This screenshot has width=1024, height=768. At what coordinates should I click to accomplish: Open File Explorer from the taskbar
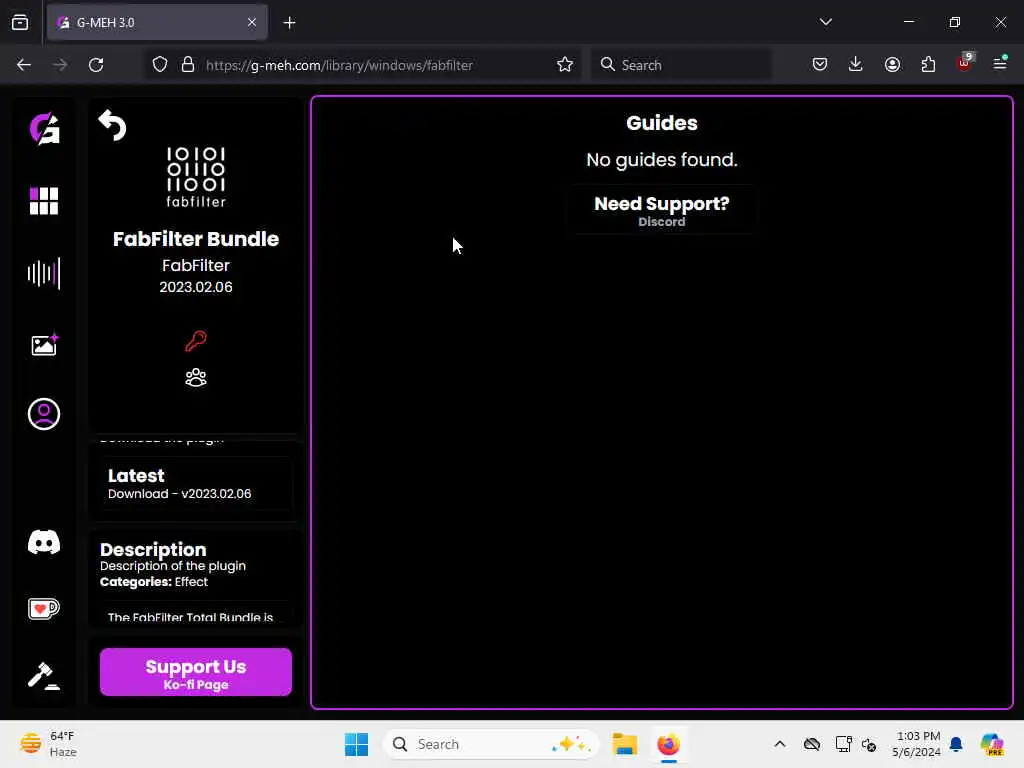(624, 744)
